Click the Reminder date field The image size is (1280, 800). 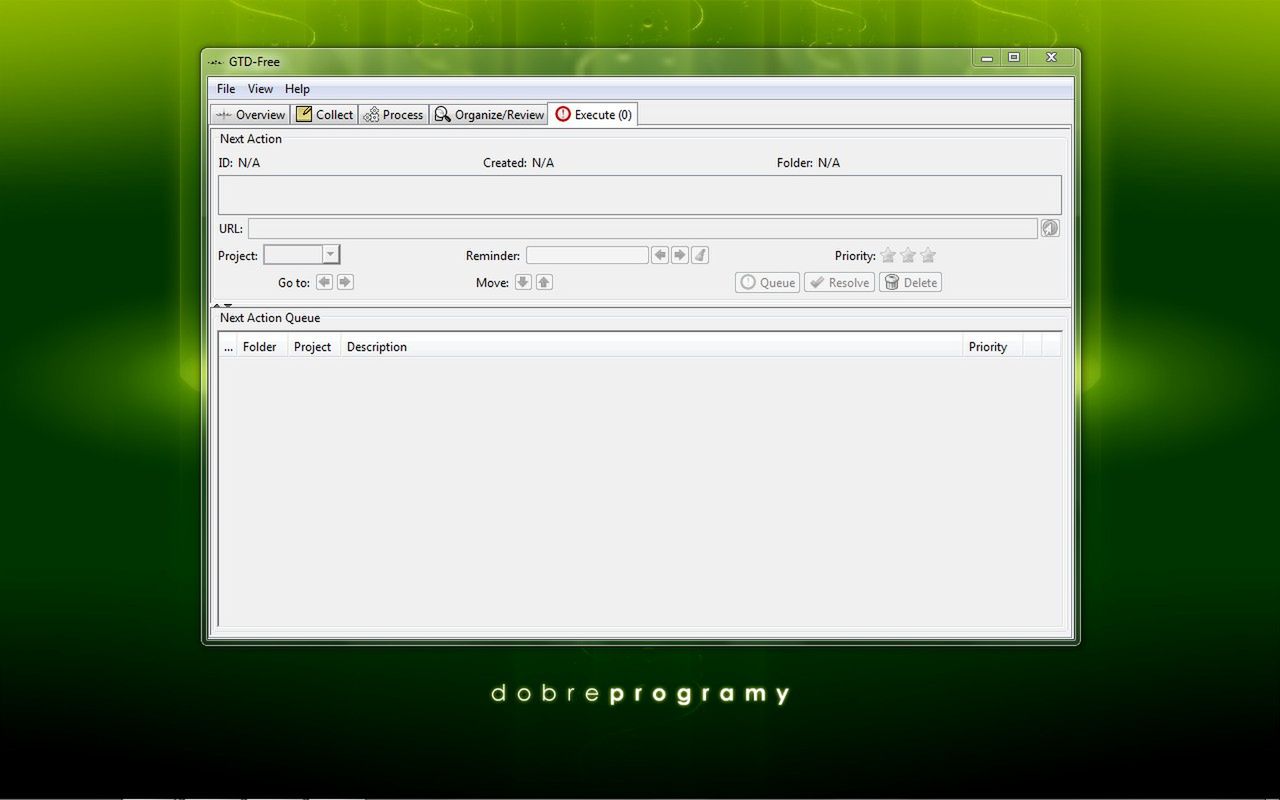coord(587,255)
